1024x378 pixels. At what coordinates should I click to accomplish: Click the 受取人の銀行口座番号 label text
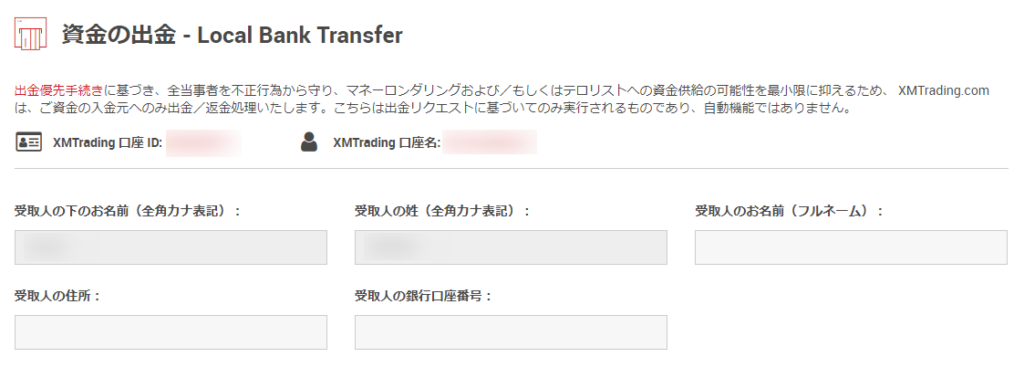point(423,296)
